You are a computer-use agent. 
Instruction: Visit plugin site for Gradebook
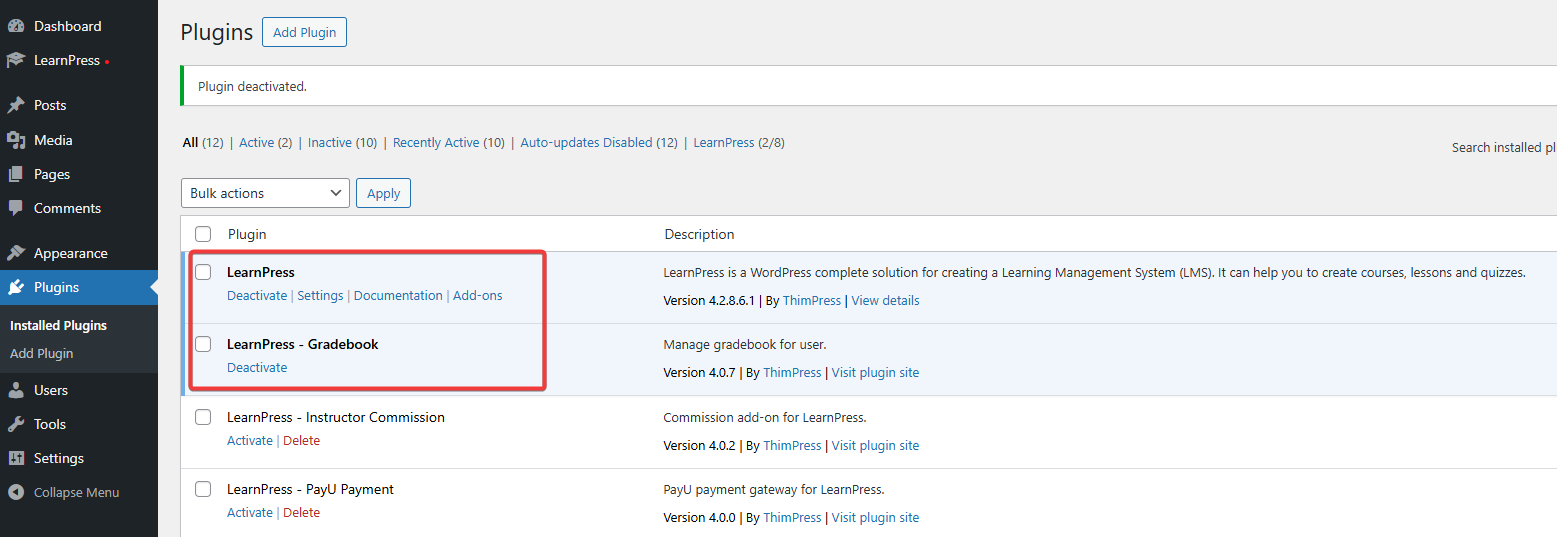tap(875, 373)
